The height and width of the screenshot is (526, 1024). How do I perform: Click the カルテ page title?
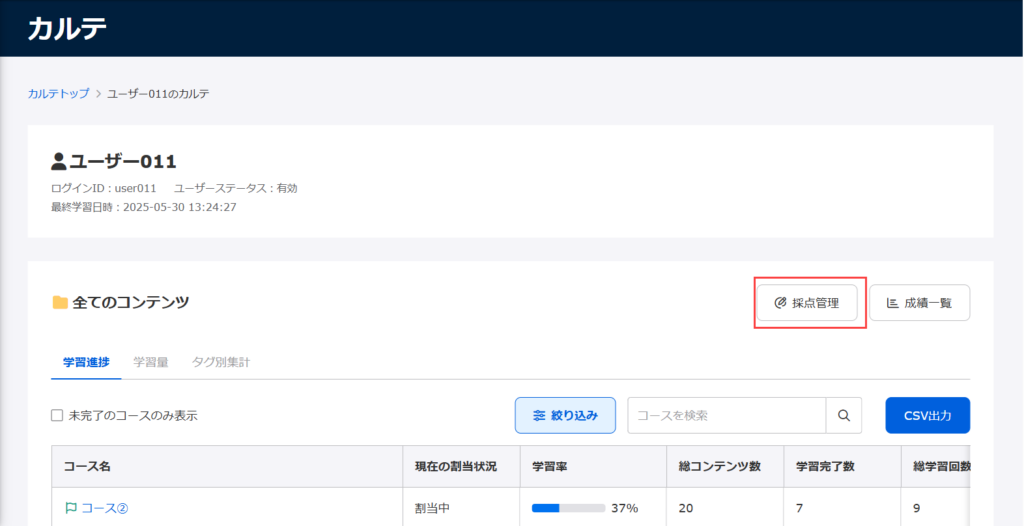[67, 28]
